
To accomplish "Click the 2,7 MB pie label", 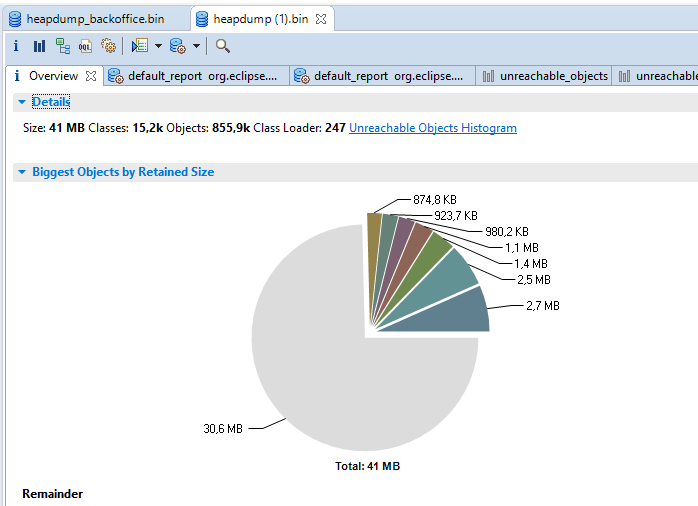I will coord(543,306).
